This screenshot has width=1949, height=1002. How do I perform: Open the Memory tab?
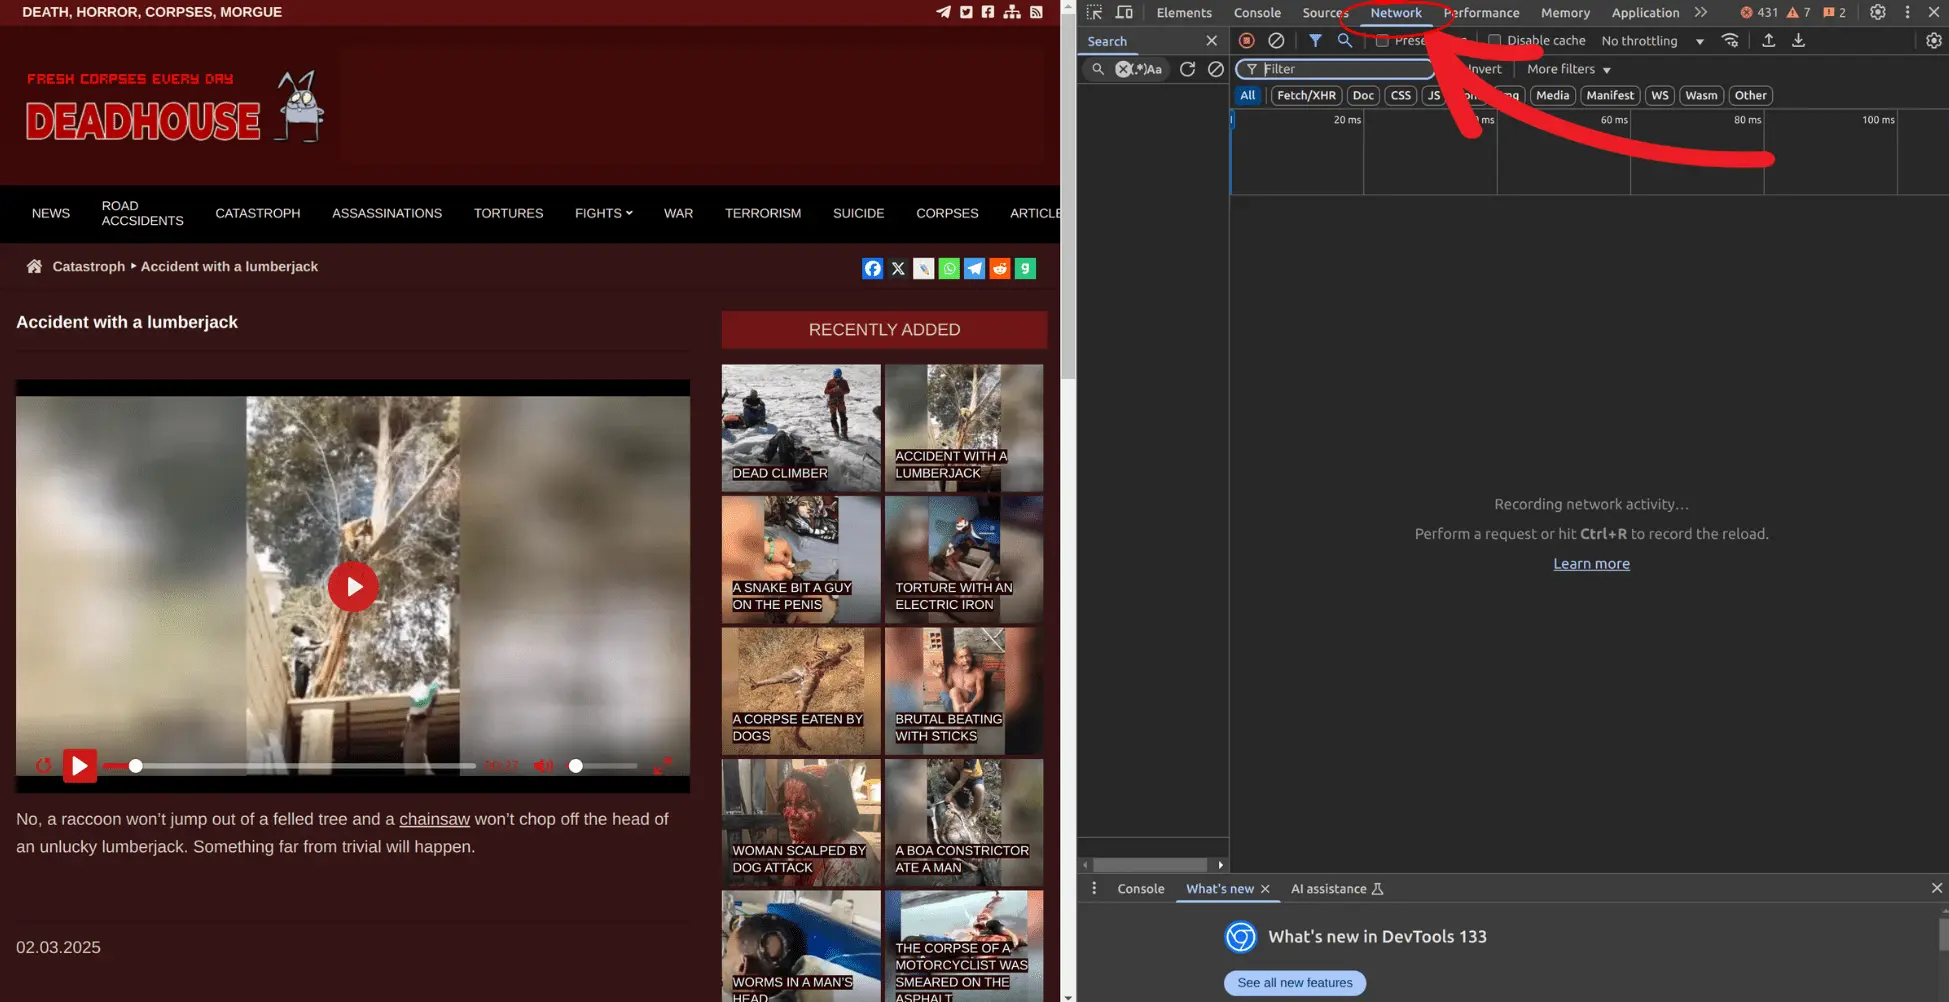click(x=1565, y=12)
